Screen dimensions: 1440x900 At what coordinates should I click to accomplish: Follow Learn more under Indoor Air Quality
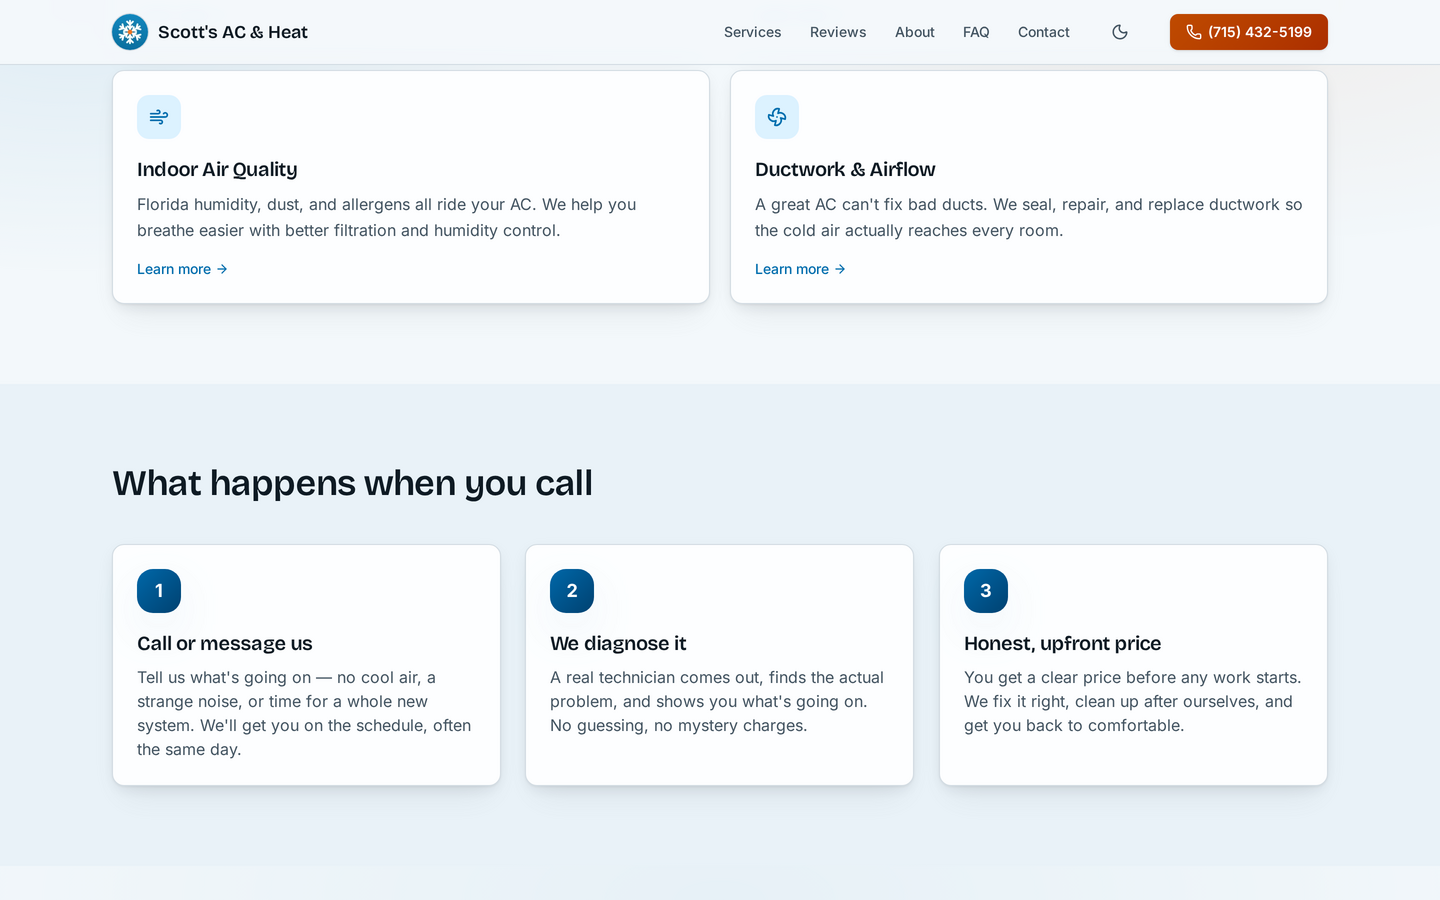coord(182,269)
